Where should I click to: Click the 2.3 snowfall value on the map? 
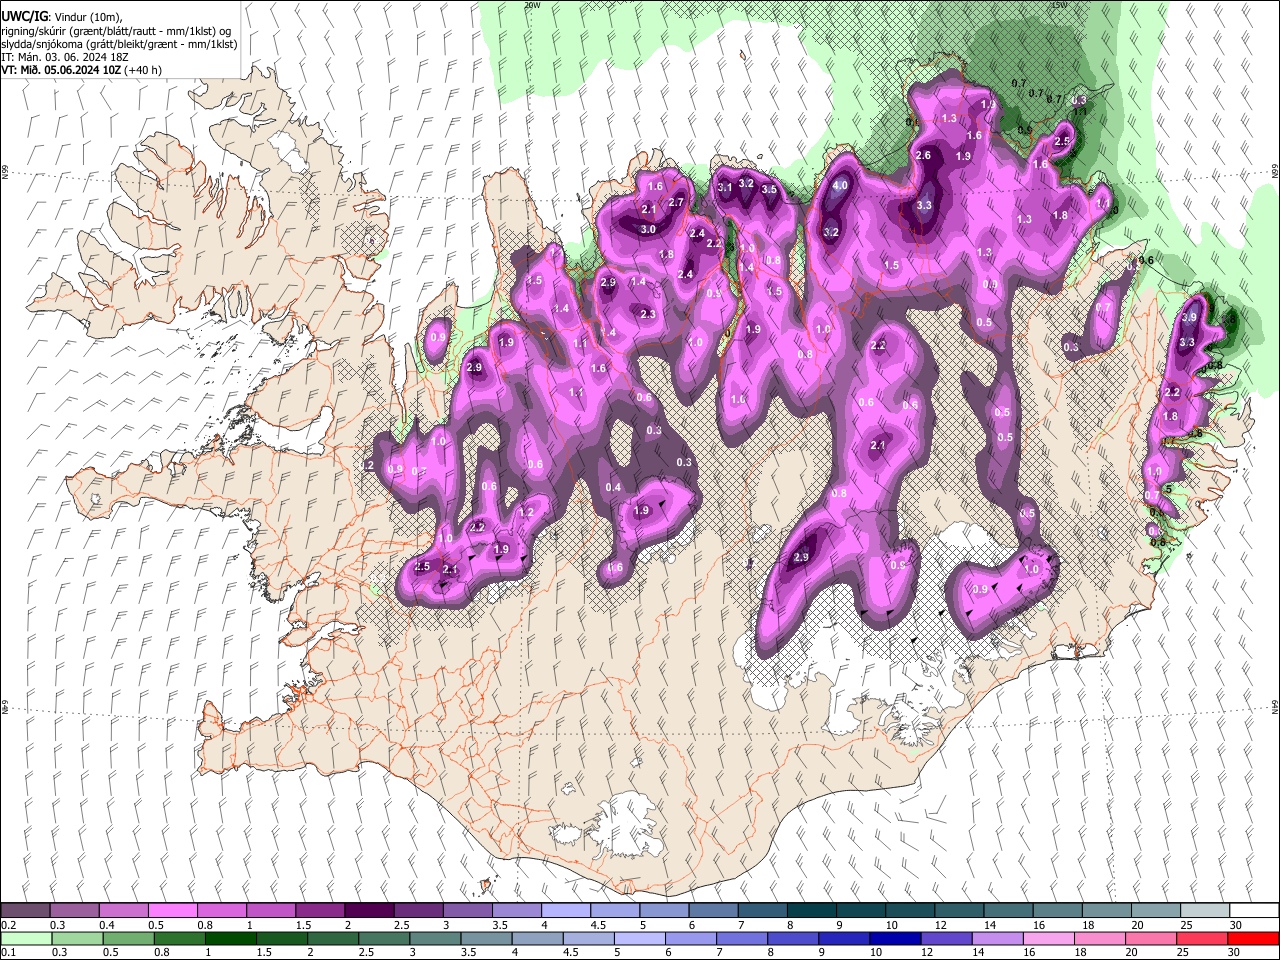coord(647,314)
